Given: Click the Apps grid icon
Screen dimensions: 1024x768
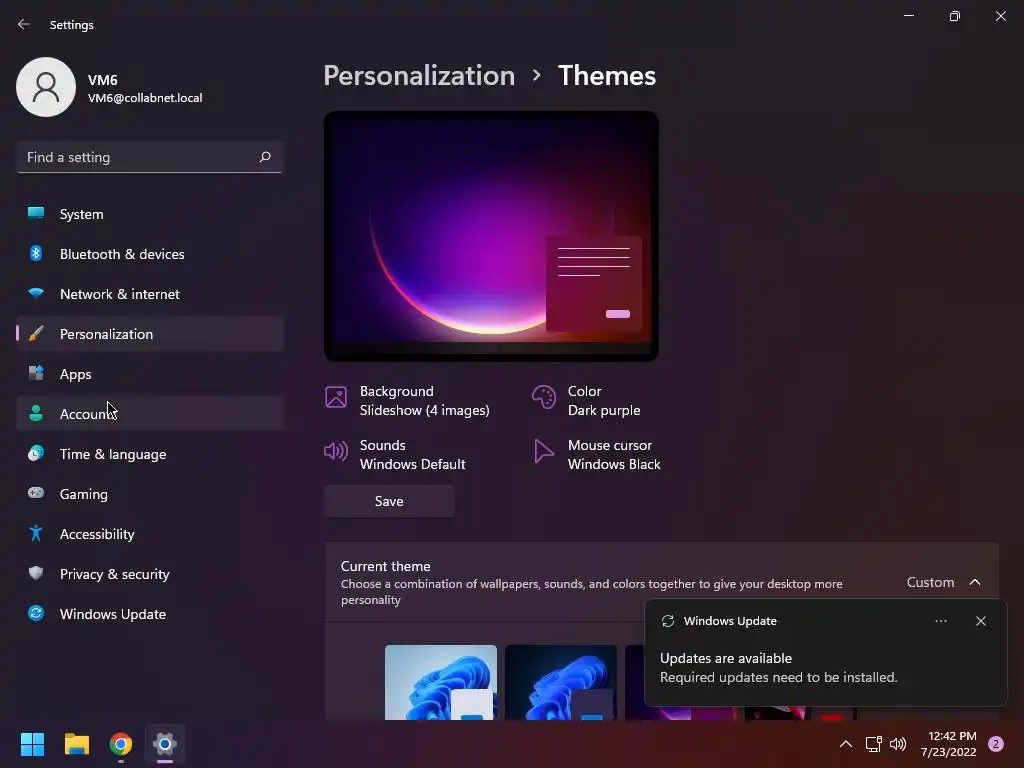Looking at the screenshot, I should (36, 373).
